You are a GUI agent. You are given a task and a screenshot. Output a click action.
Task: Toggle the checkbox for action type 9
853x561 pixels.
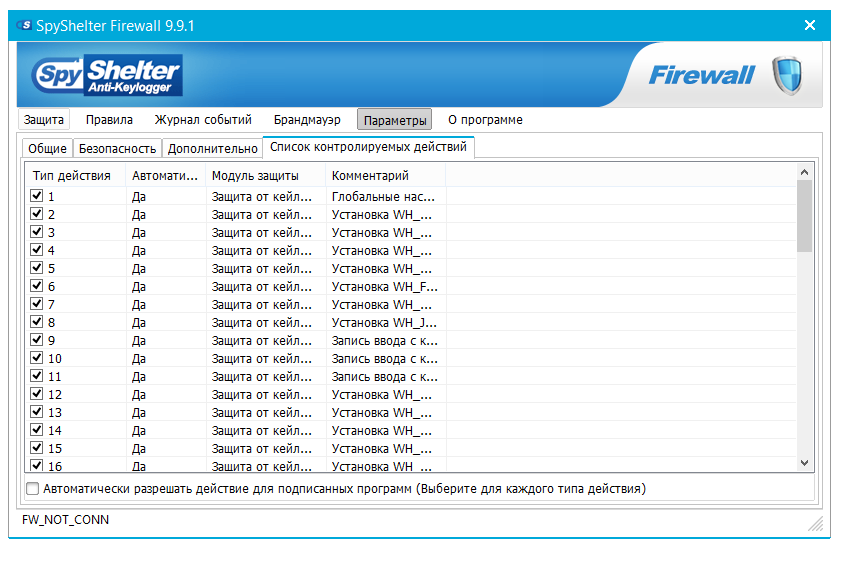click(x=36, y=339)
